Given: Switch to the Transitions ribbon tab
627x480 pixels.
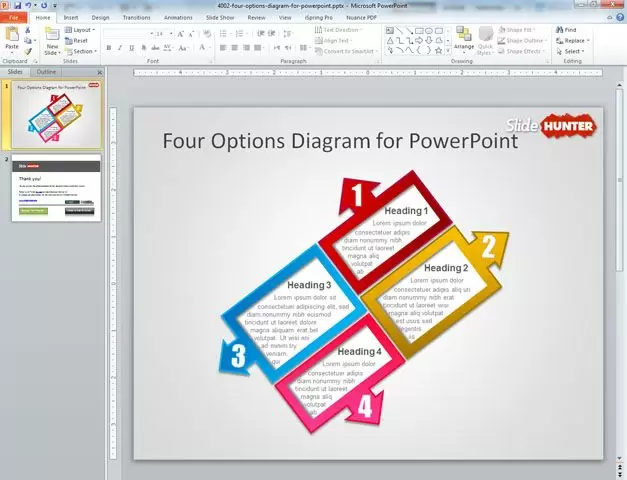Looking at the screenshot, I should point(136,17).
